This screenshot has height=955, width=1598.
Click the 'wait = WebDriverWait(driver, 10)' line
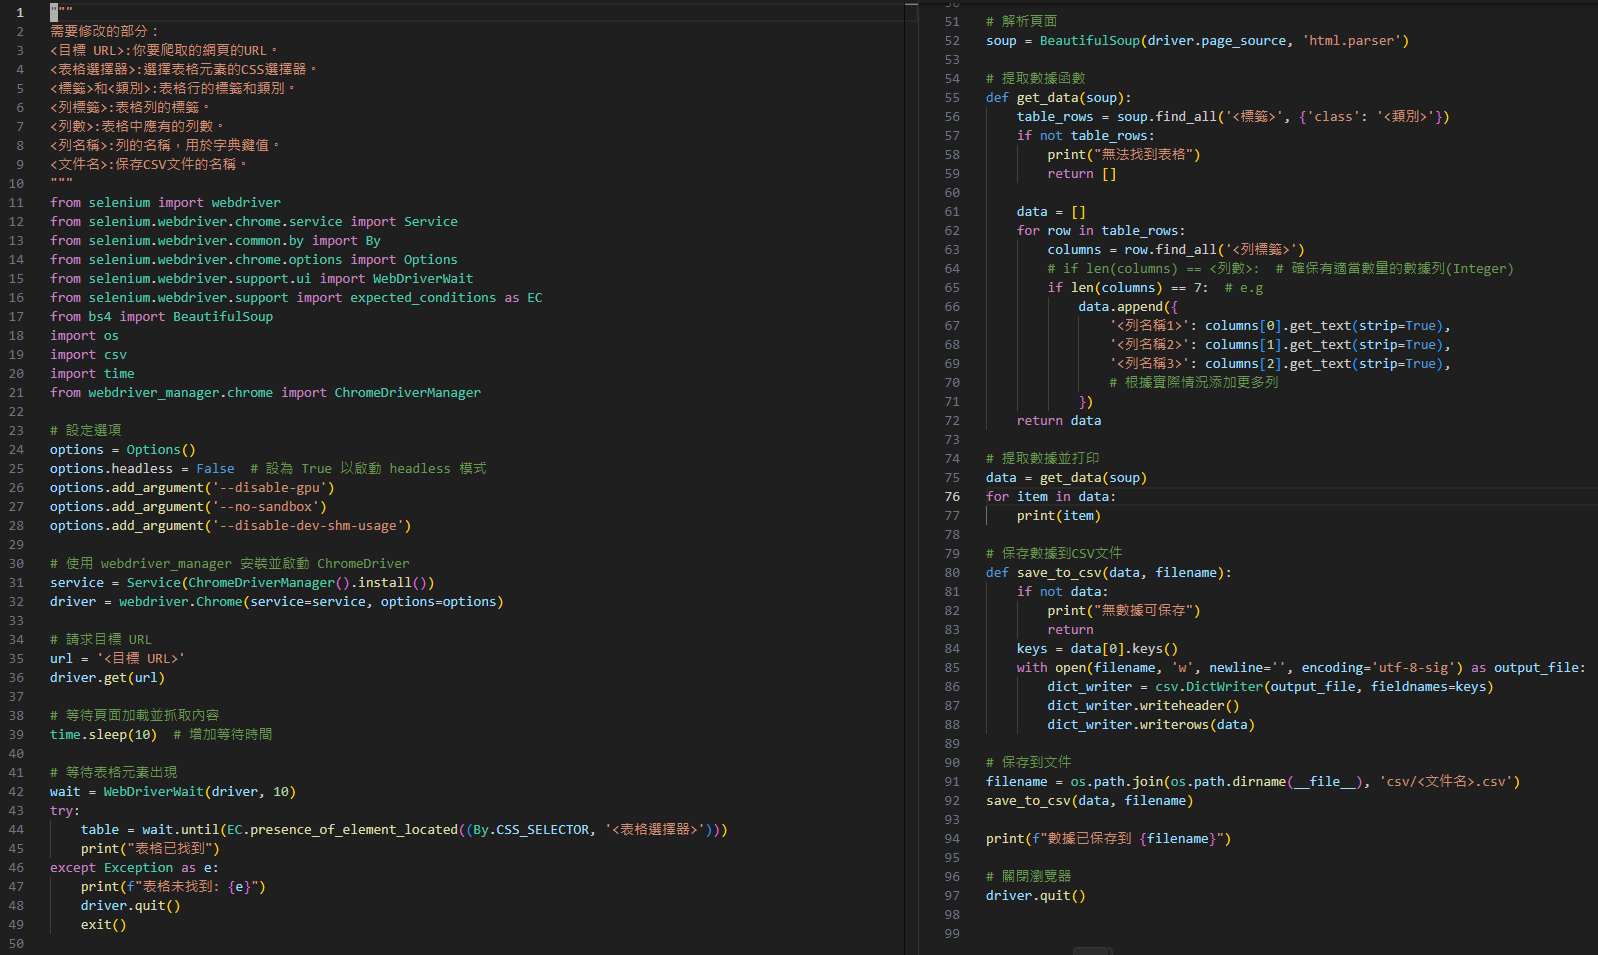tap(173, 791)
